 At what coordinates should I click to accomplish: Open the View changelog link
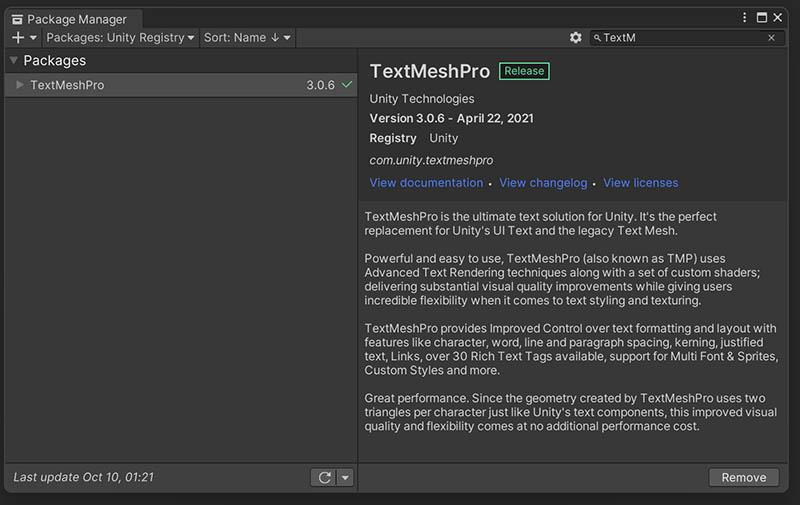(x=543, y=183)
